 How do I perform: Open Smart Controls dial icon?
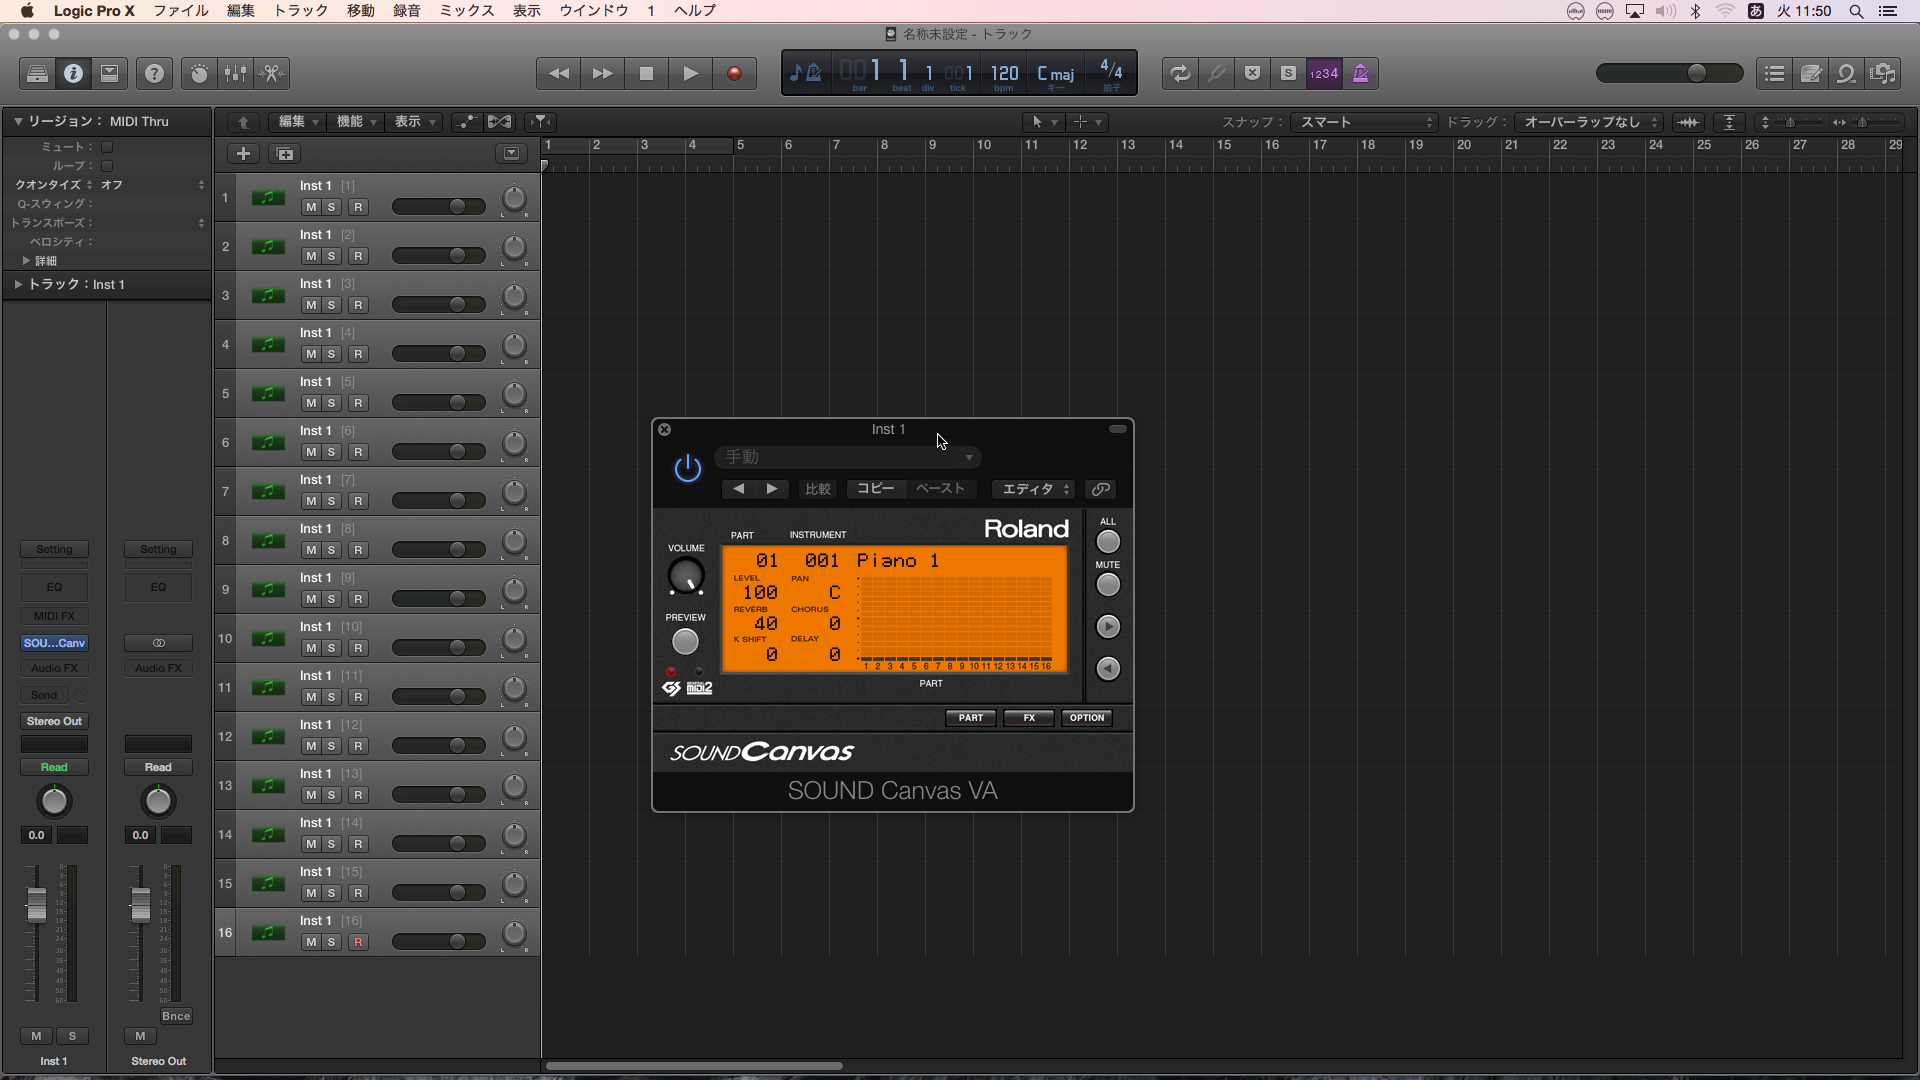tap(199, 73)
